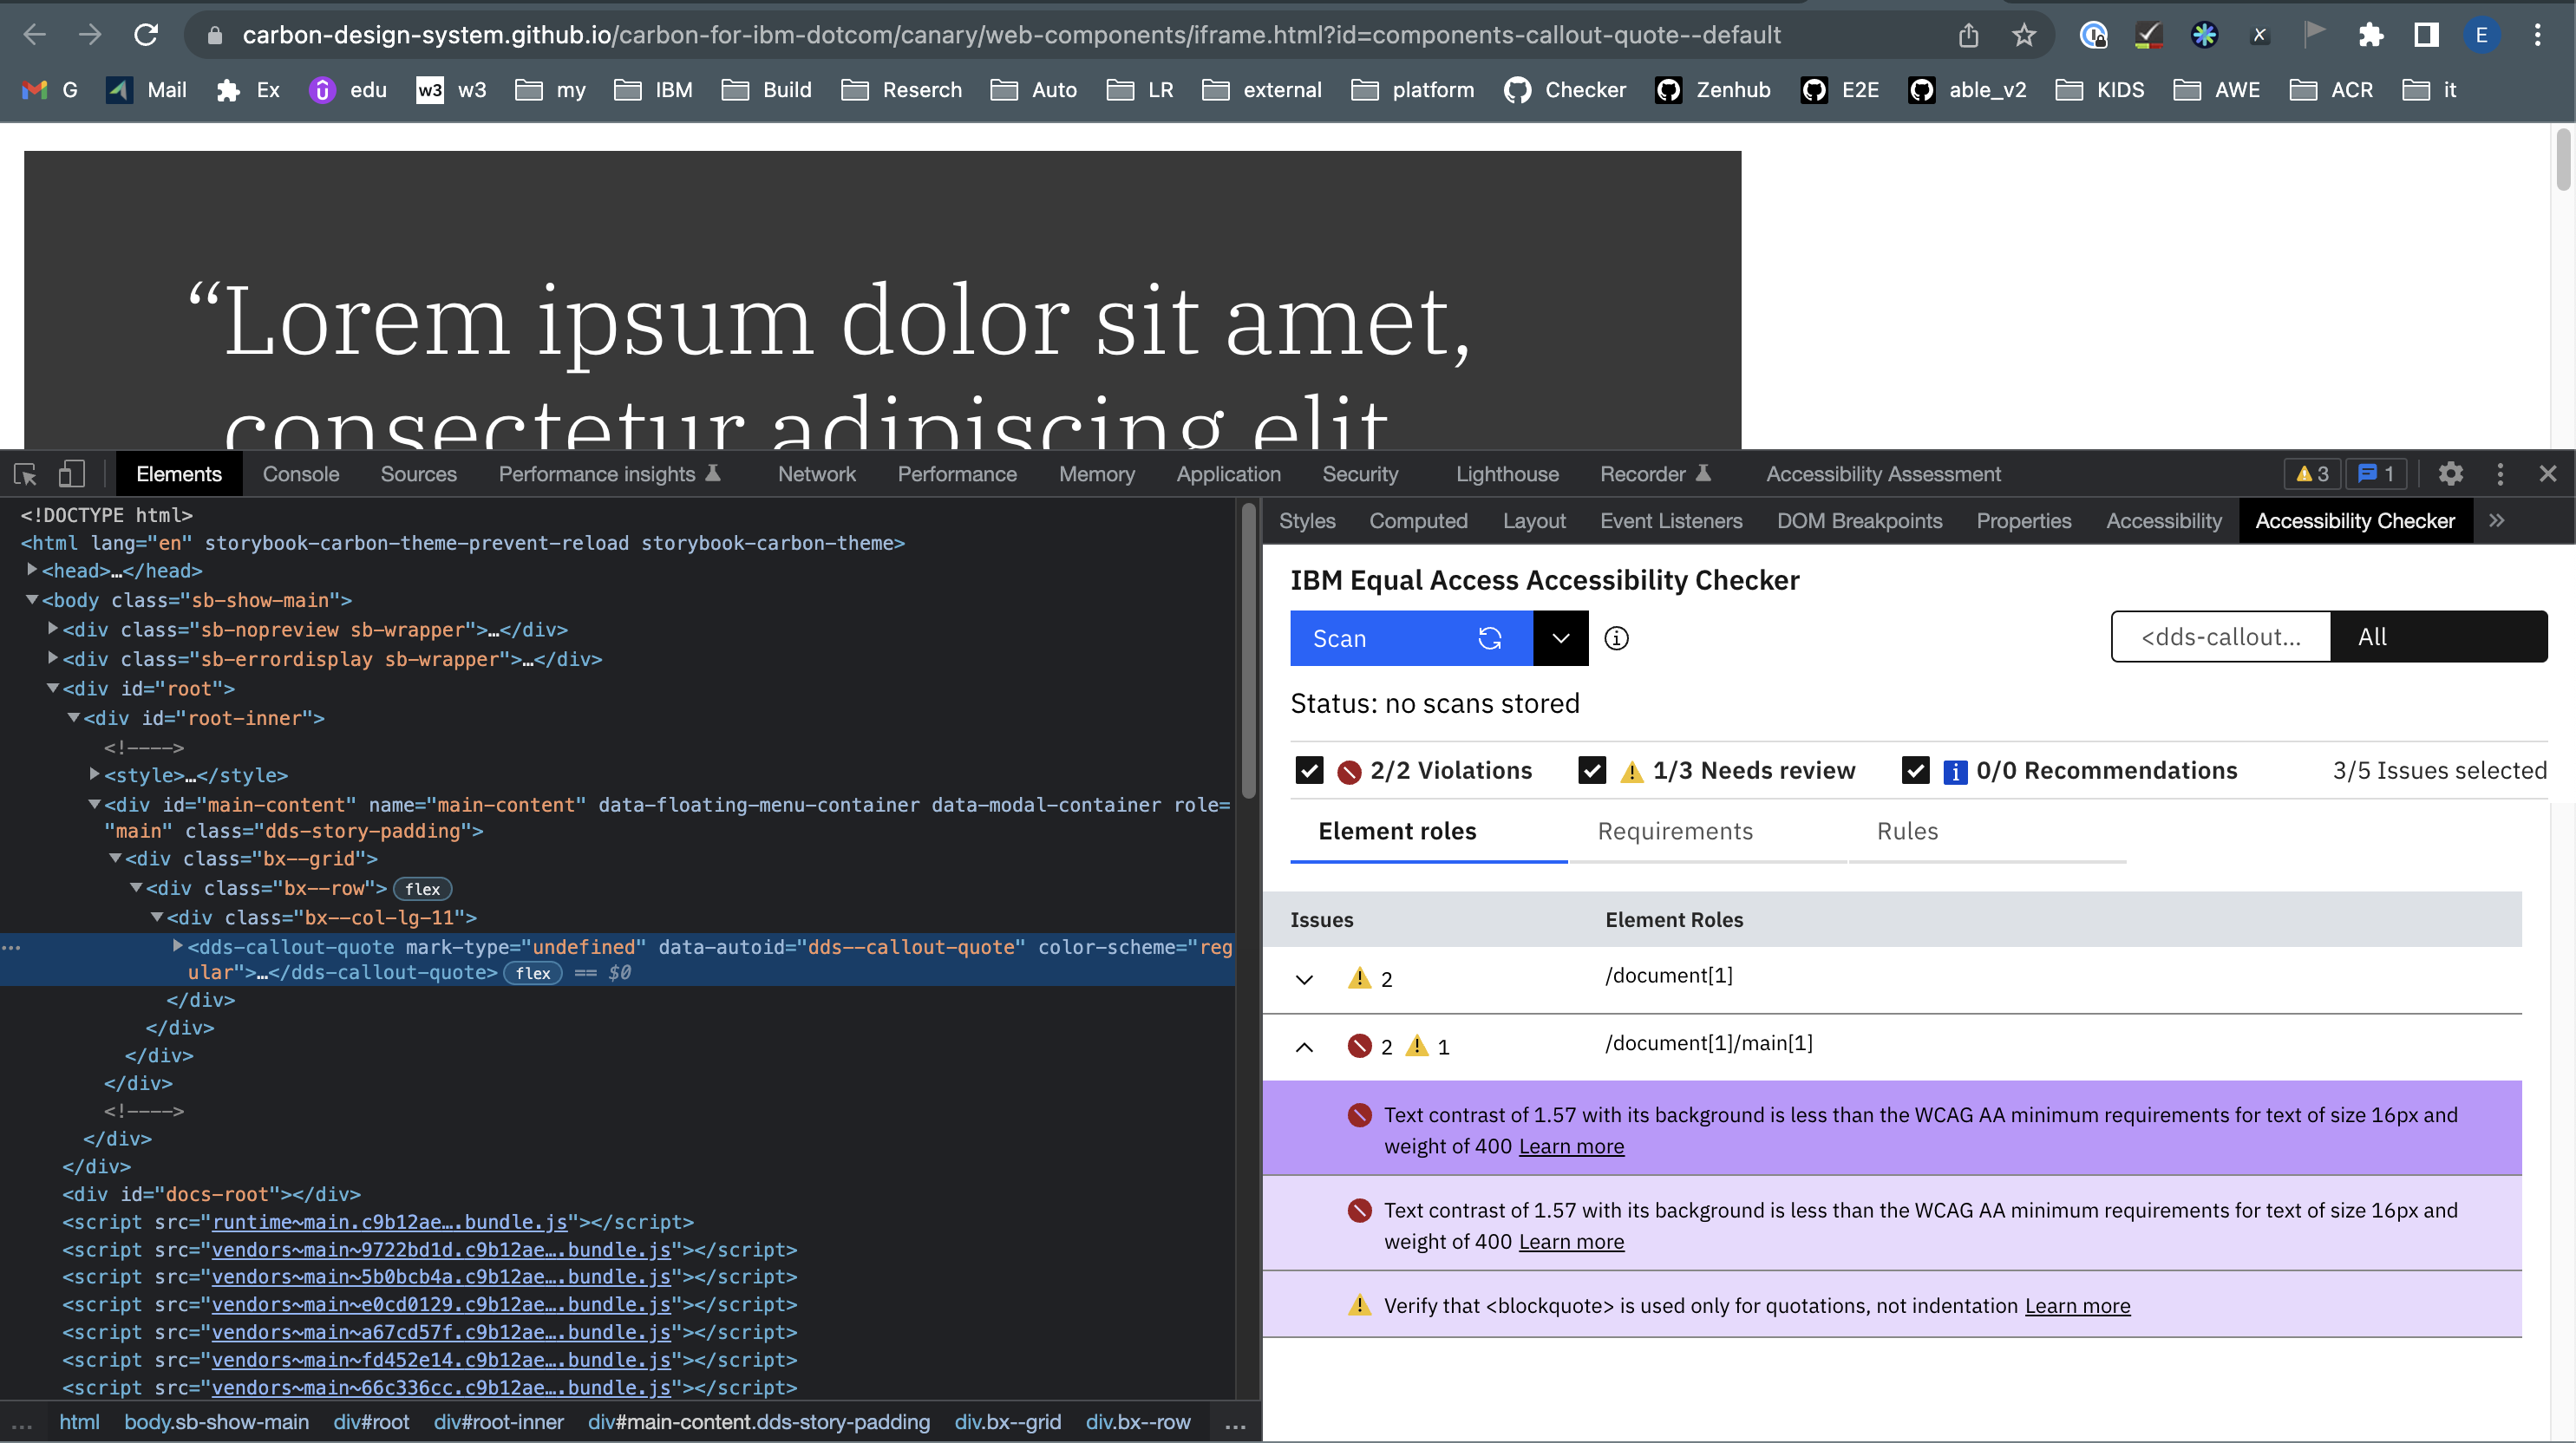
Task: Click the 3 warnings counter icon
Action: [2311, 474]
